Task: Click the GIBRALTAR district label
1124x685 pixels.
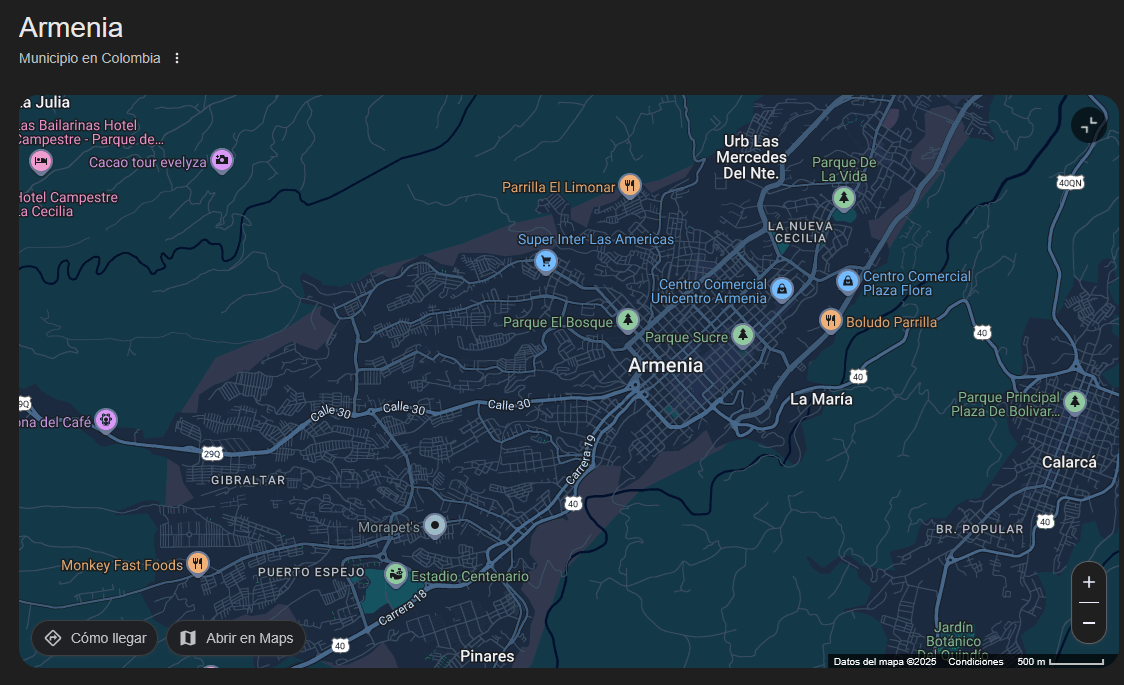Action: click(x=248, y=480)
